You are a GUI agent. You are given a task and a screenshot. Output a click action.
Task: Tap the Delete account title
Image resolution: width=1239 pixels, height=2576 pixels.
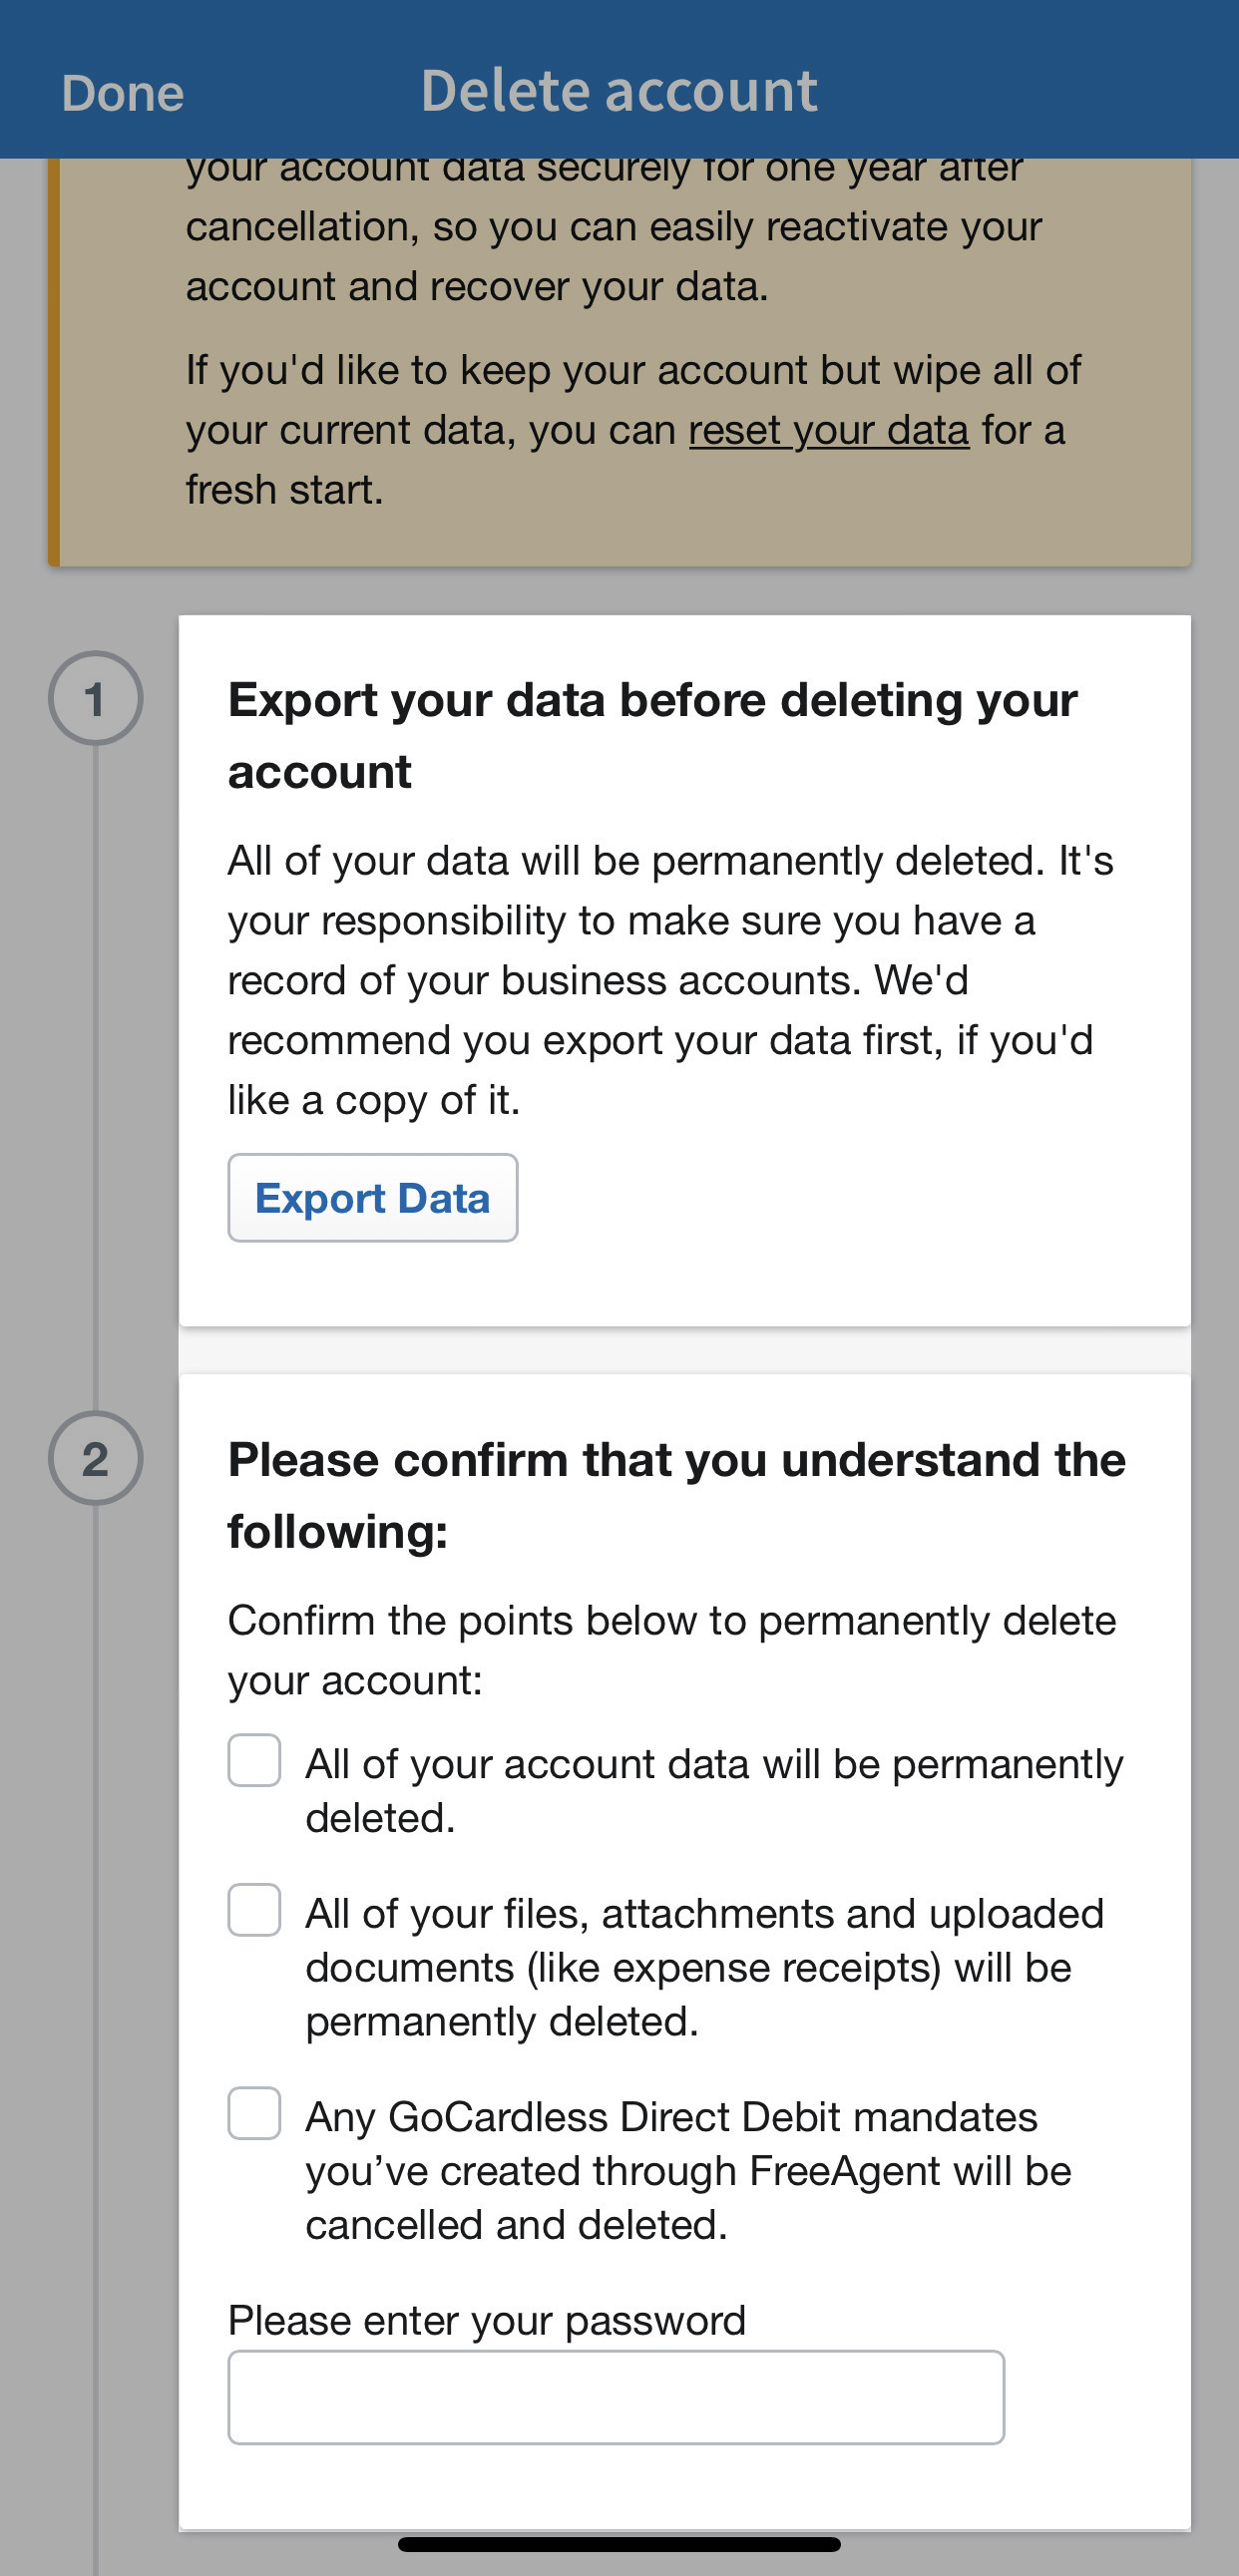pos(619,91)
